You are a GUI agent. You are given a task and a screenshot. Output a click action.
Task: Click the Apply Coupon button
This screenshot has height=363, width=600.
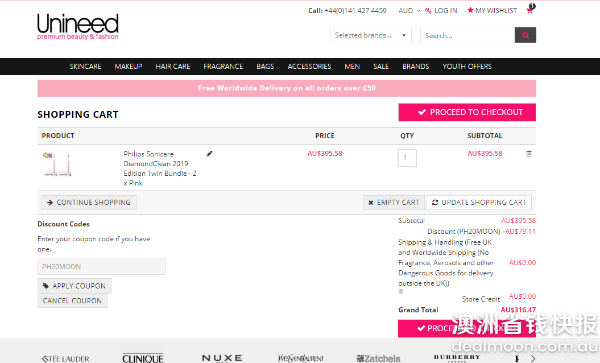pos(74,286)
